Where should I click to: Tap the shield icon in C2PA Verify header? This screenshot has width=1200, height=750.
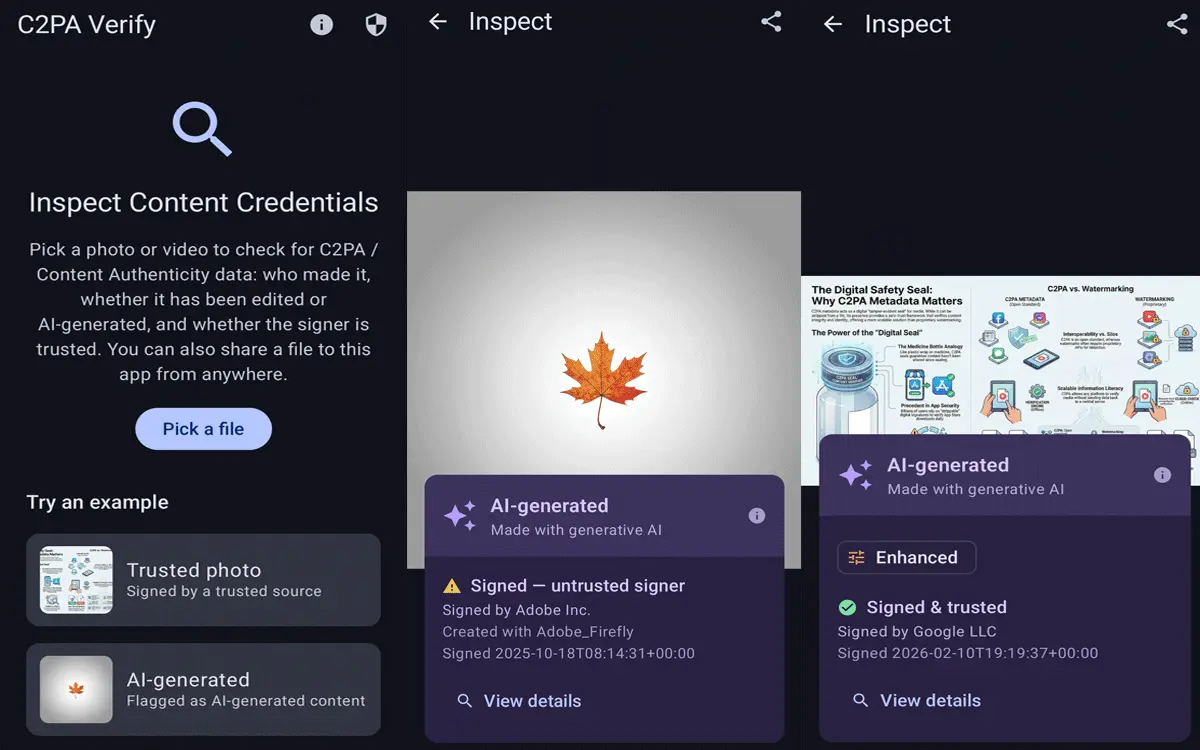click(376, 25)
